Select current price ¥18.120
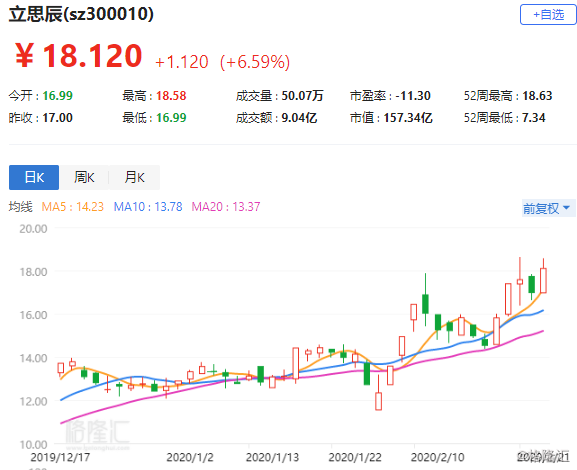The image size is (577, 470). [x=78, y=56]
